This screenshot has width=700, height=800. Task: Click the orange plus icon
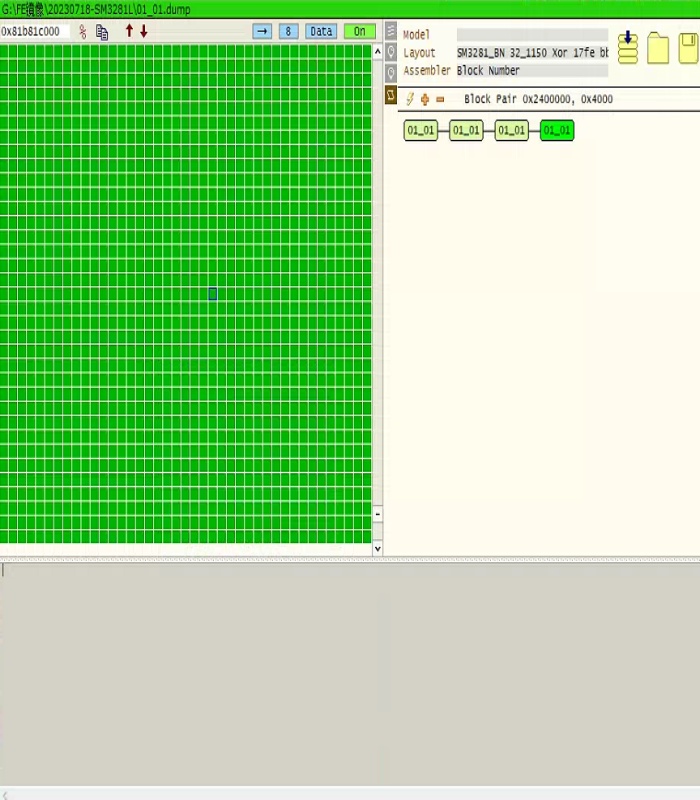click(x=425, y=99)
